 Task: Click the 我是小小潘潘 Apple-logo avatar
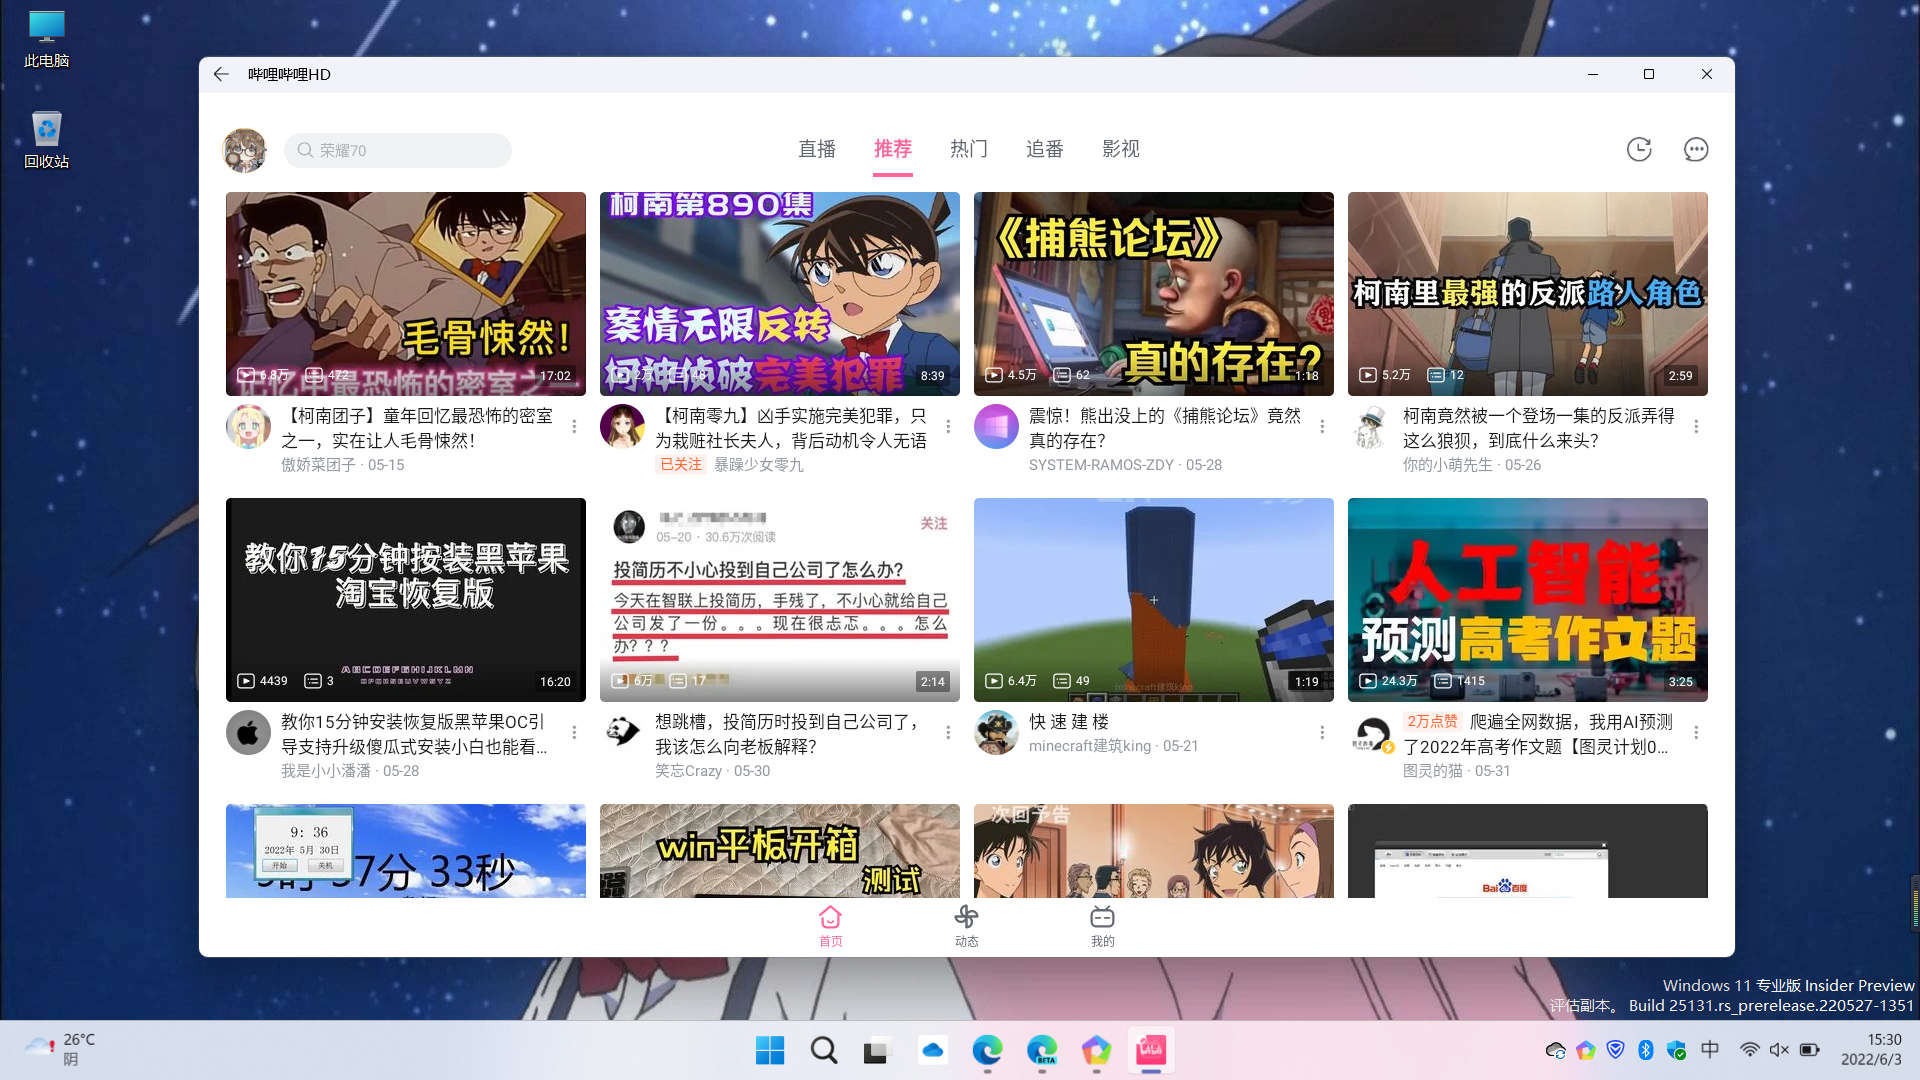point(248,733)
